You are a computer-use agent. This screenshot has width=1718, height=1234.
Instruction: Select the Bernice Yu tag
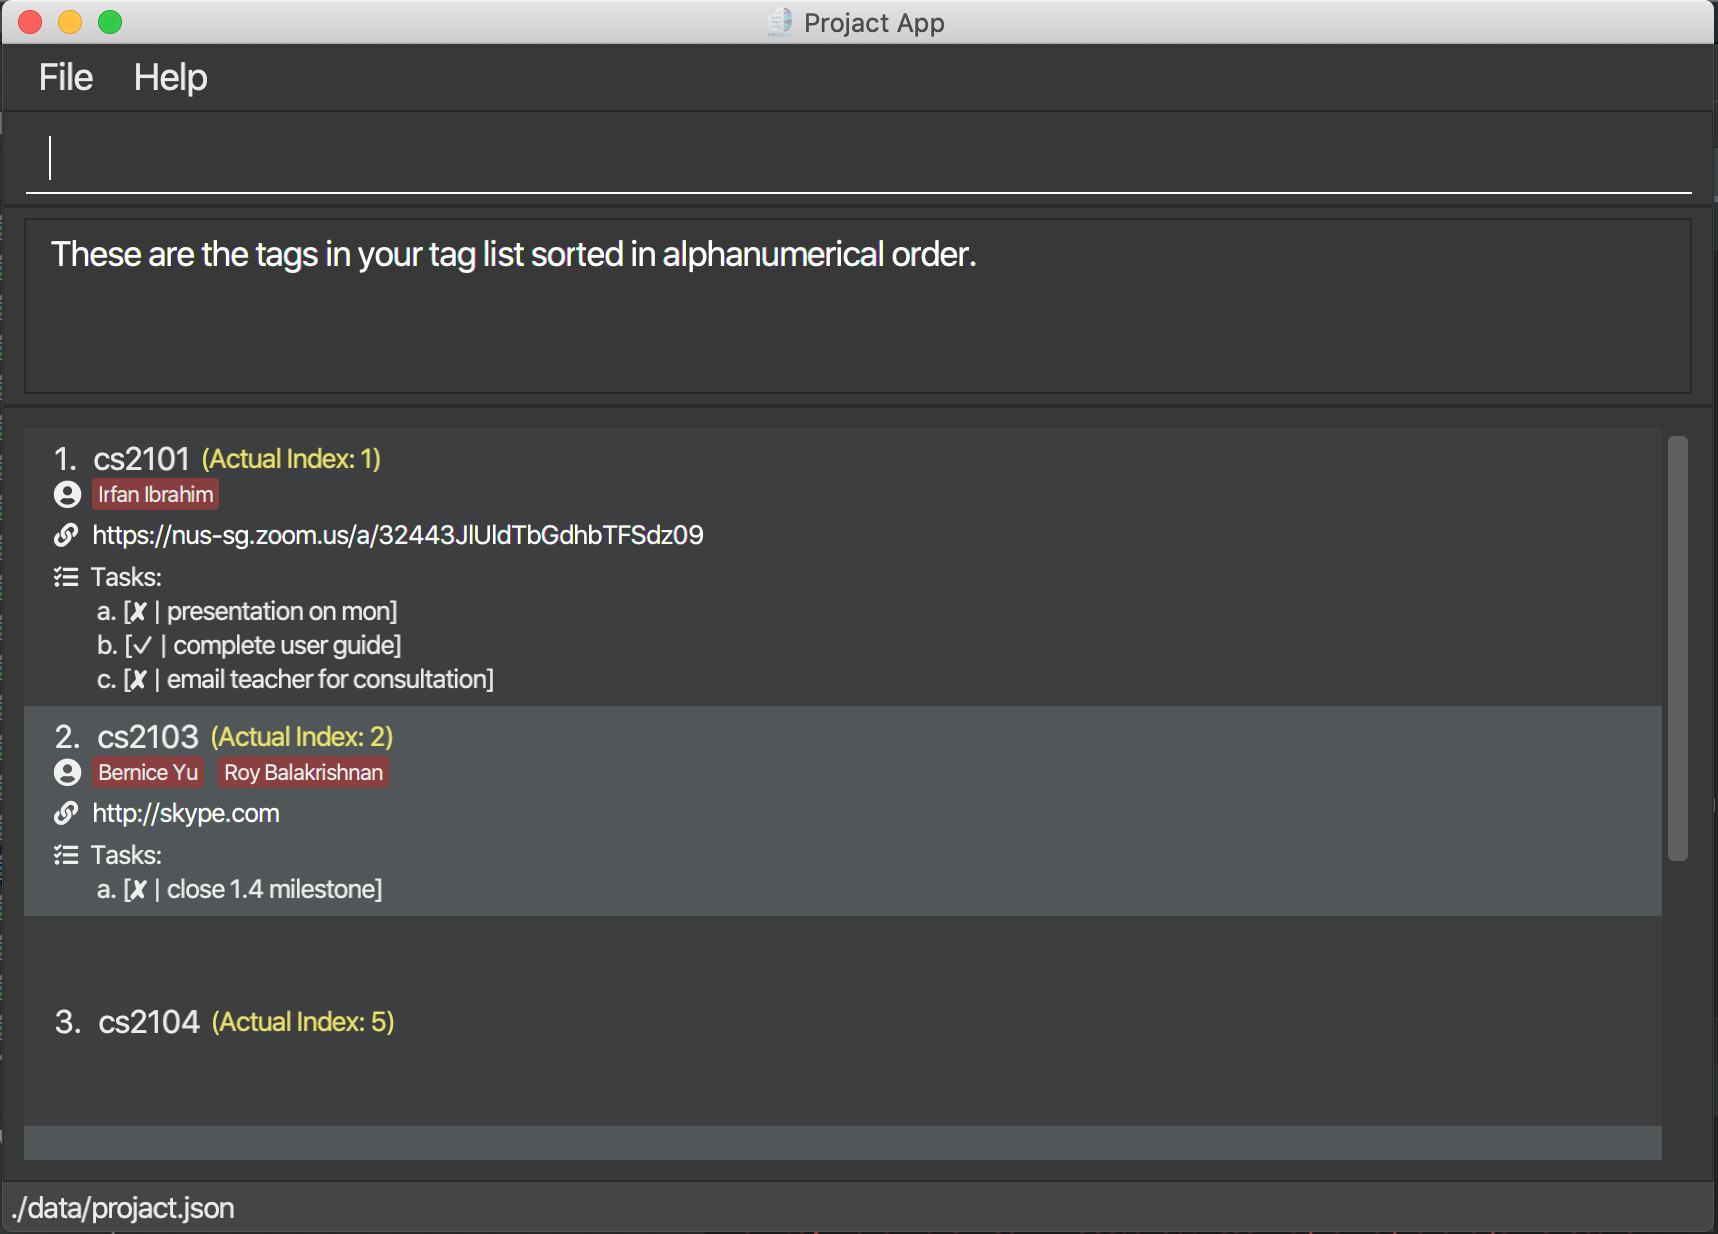(x=148, y=772)
